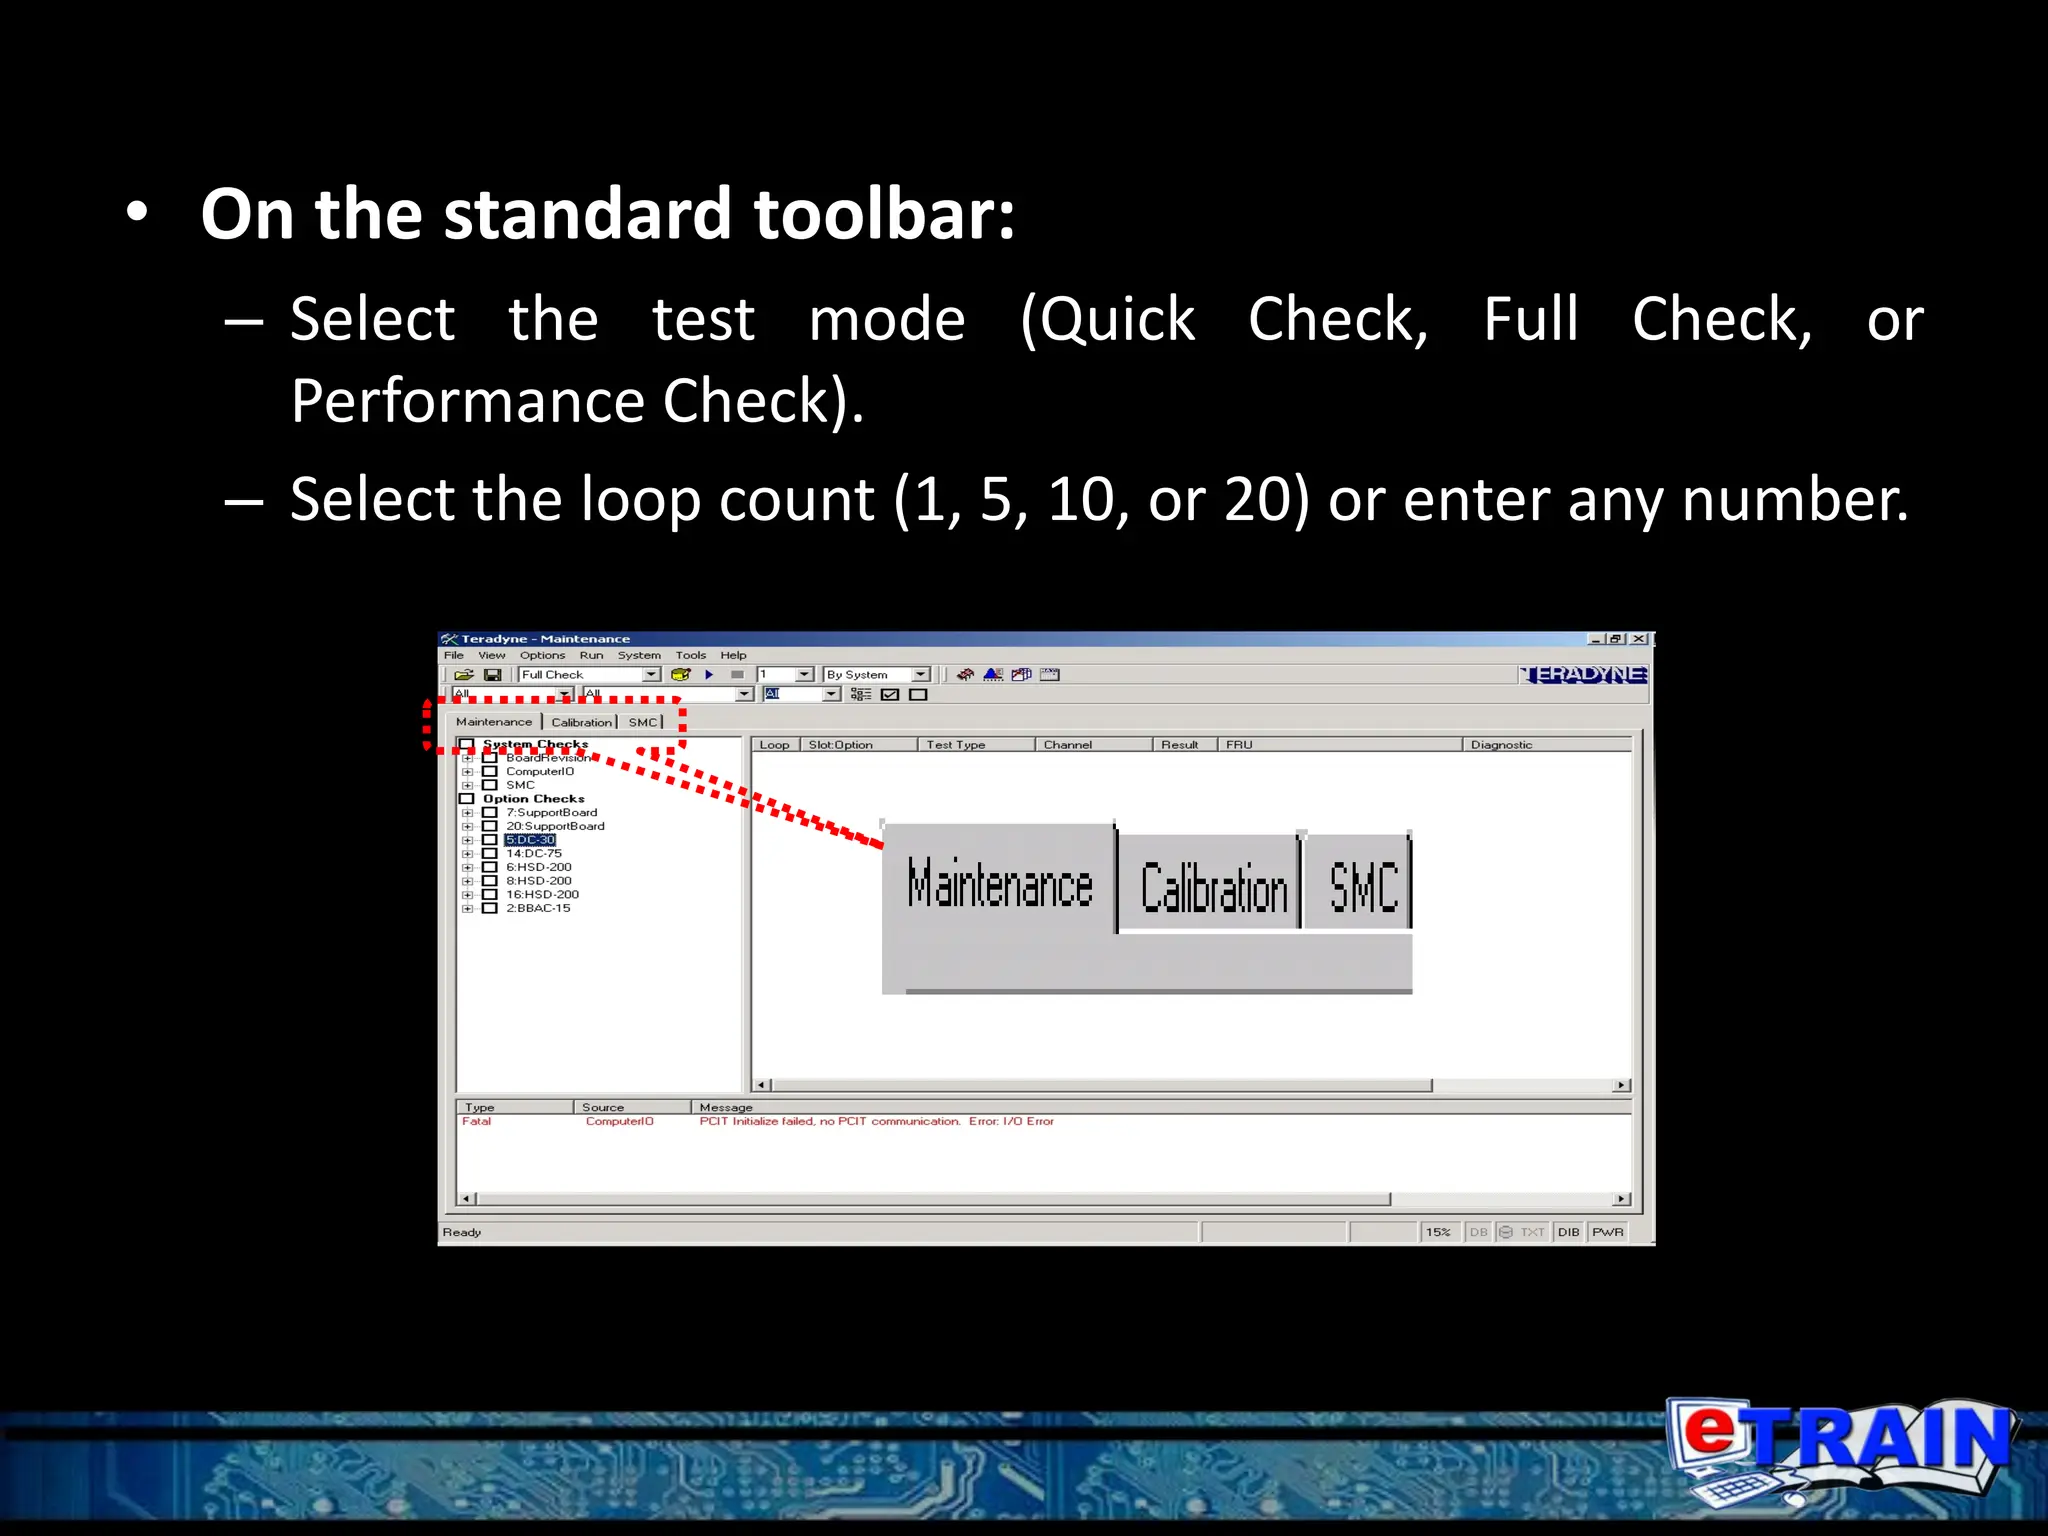The width and height of the screenshot is (2048, 1536).
Task: Click the Diagnostic column header
Action: point(1547,744)
